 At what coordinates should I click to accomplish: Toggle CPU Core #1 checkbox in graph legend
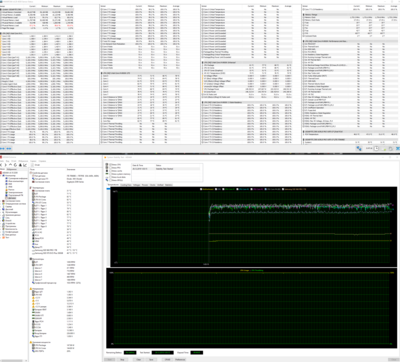click(223, 189)
